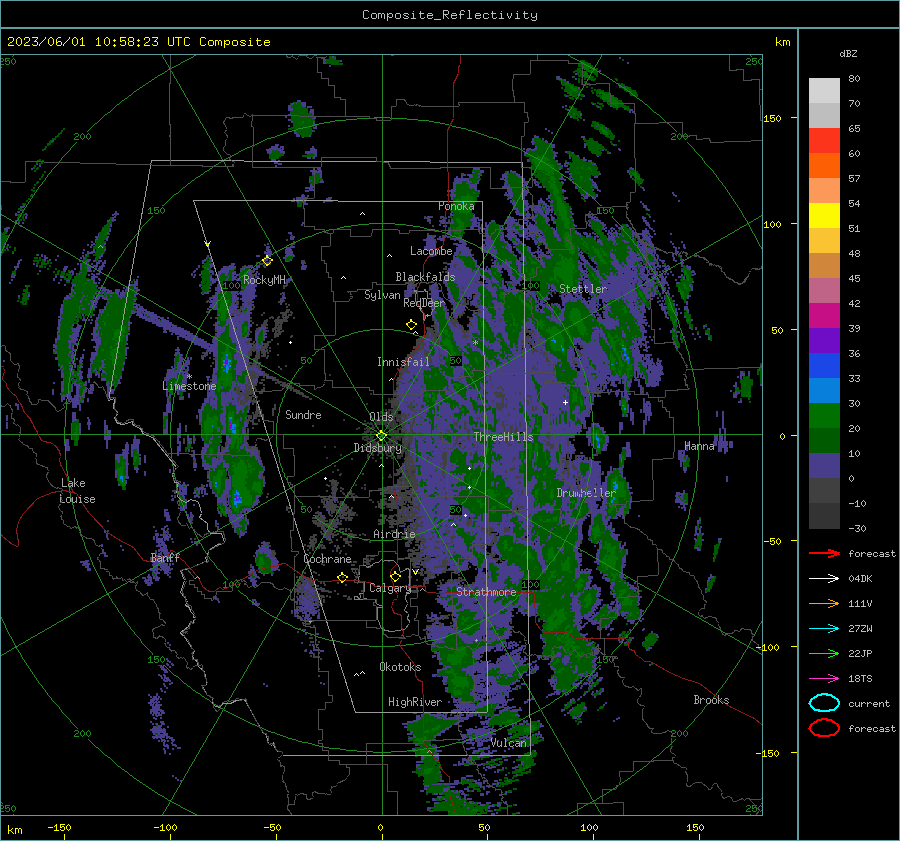Click the Lake Louise label

[x=77, y=491]
